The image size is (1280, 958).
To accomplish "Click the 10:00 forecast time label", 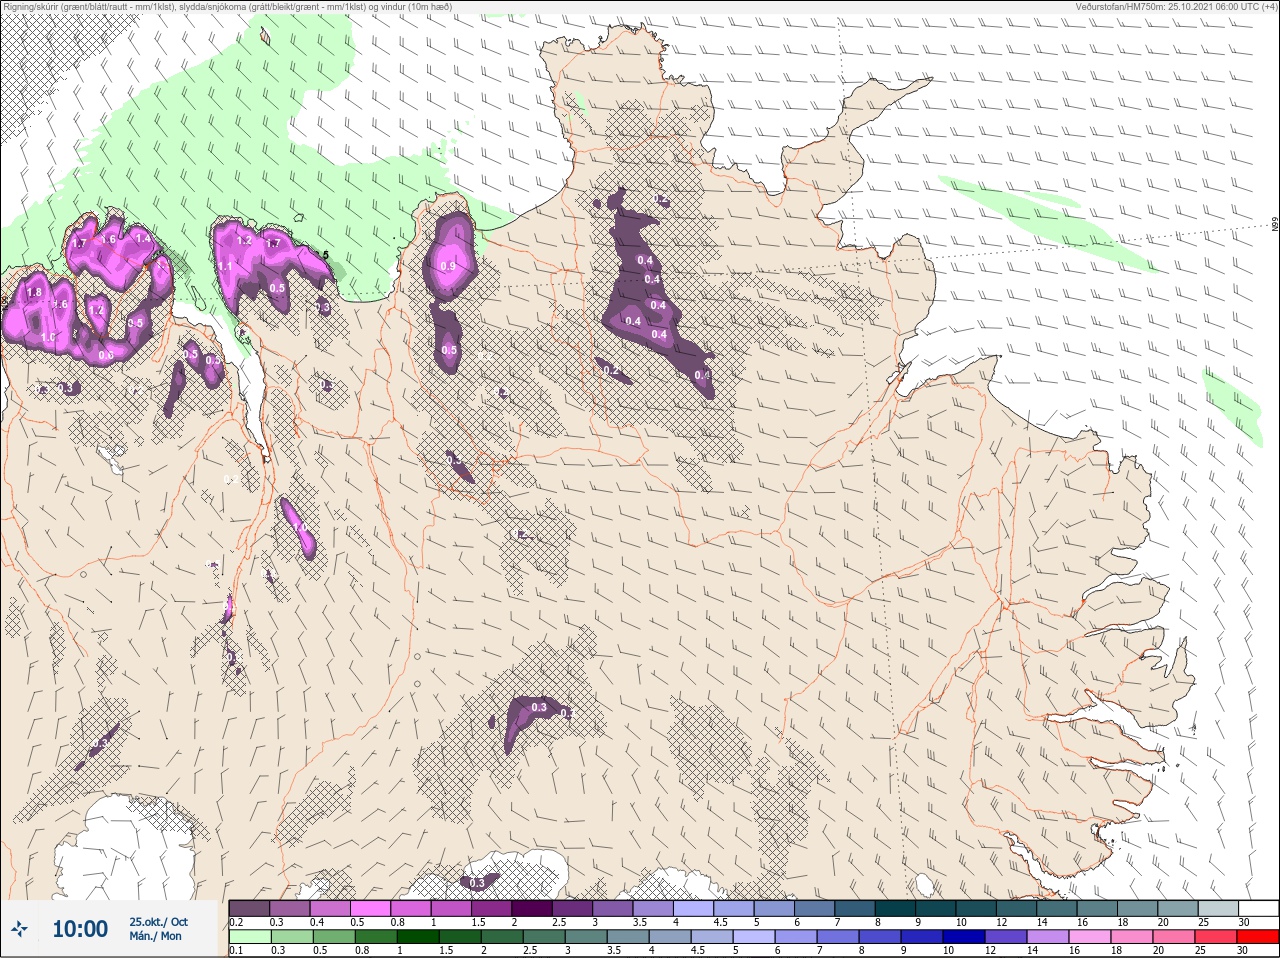I will (80, 929).
